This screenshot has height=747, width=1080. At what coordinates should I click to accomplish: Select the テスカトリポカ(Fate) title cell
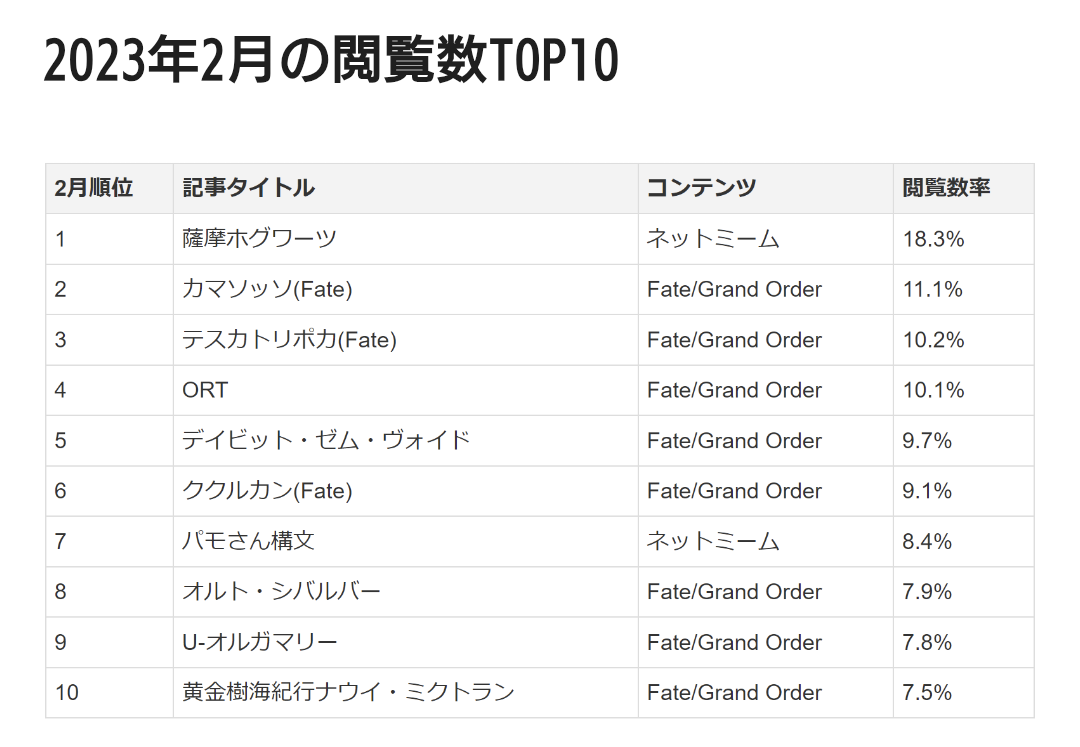(x=289, y=340)
